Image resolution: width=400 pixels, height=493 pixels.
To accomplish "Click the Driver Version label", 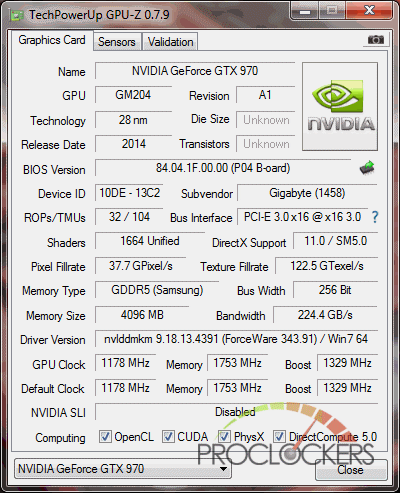I will coord(53,340).
